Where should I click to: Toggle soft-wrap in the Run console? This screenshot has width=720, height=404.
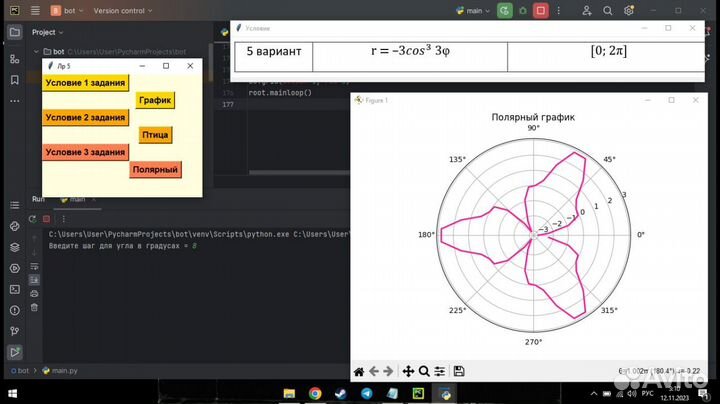(34, 265)
